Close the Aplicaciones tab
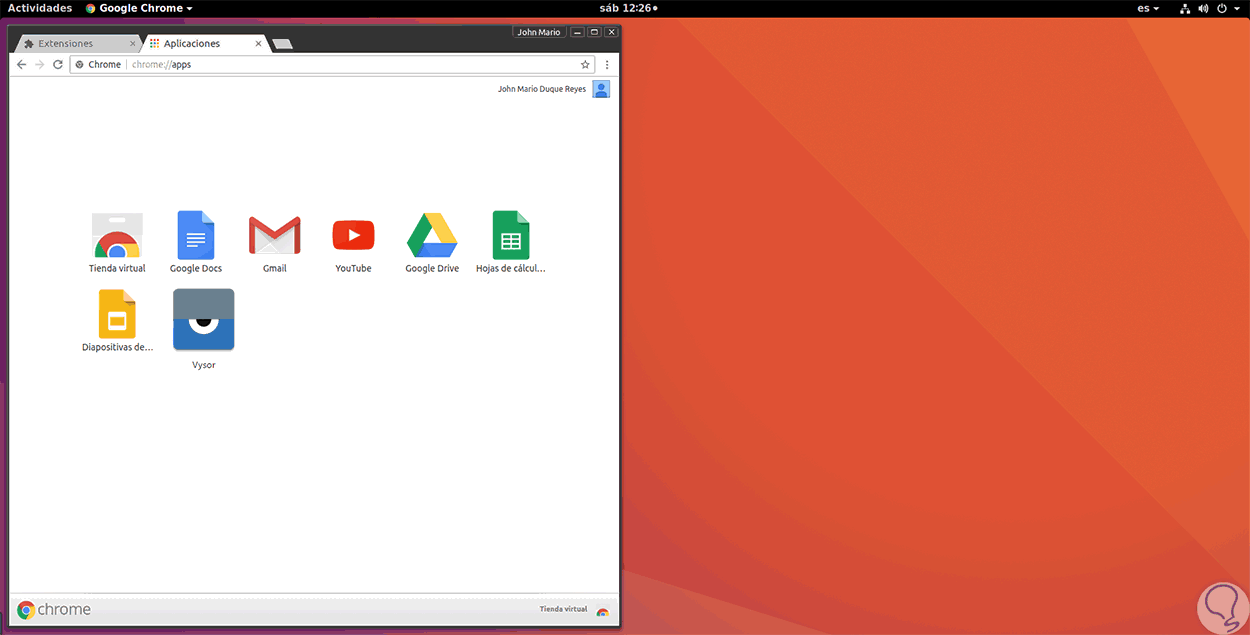Image resolution: width=1250 pixels, height=635 pixels. pos(259,44)
